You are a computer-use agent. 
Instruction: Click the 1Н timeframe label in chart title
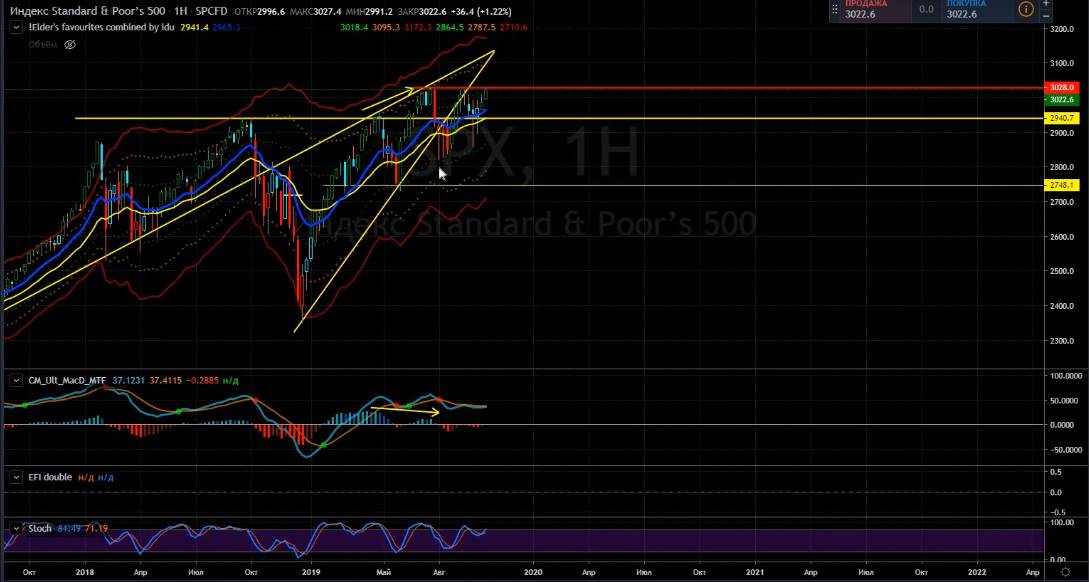pos(181,11)
